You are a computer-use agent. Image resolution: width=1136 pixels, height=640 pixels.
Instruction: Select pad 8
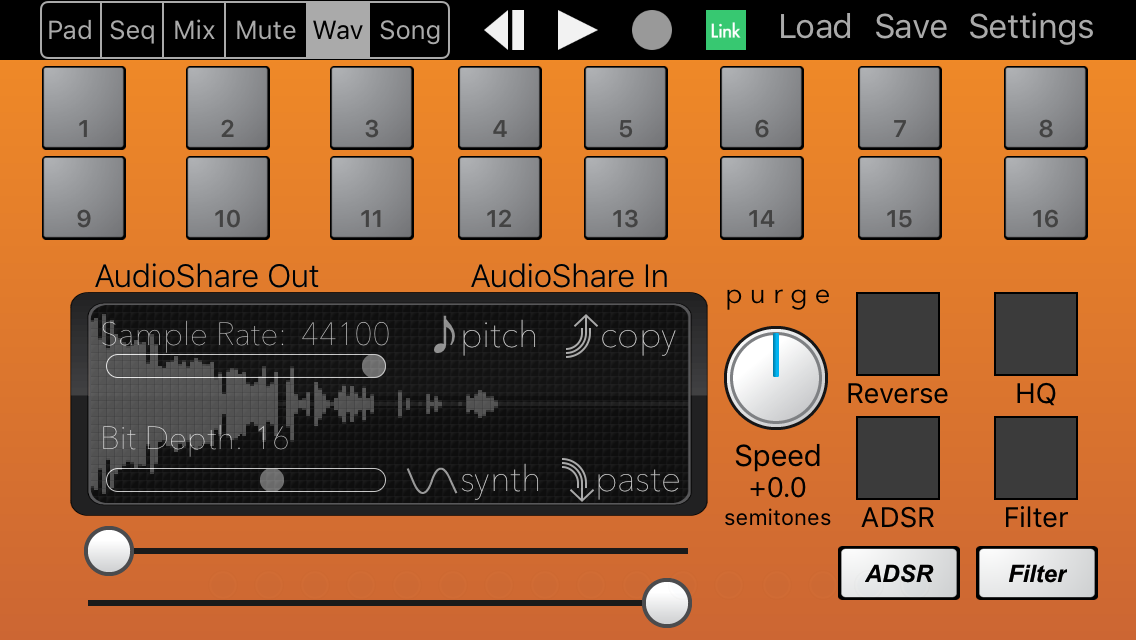[1045, 107]
